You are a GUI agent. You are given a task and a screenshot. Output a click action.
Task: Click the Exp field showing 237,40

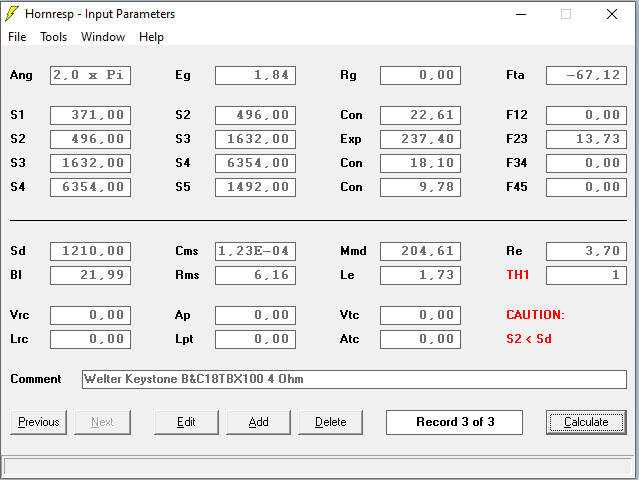point(421,139)
